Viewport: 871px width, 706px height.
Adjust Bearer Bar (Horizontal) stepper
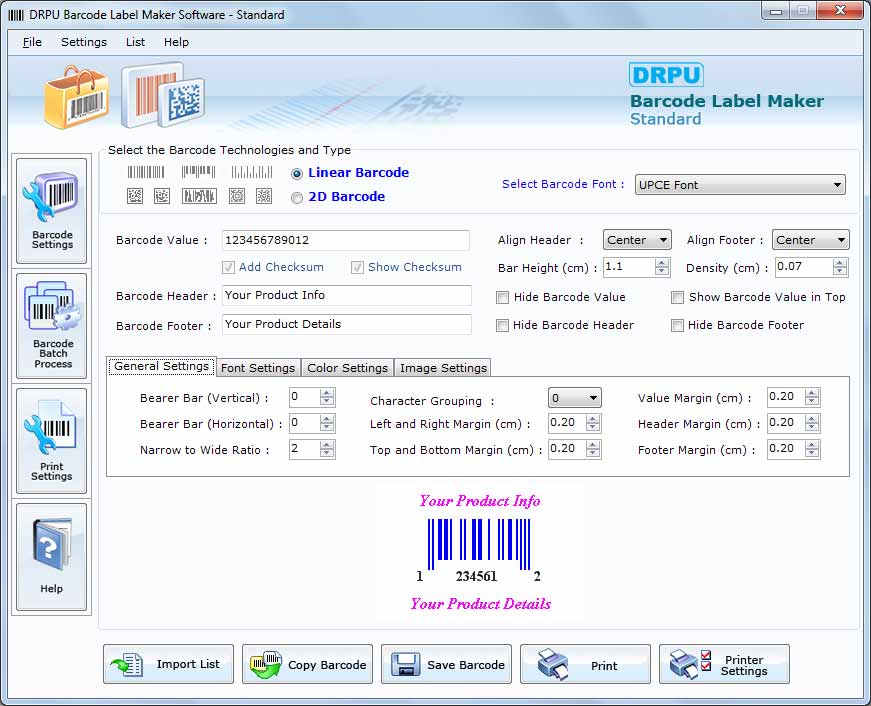pos(327,423)
